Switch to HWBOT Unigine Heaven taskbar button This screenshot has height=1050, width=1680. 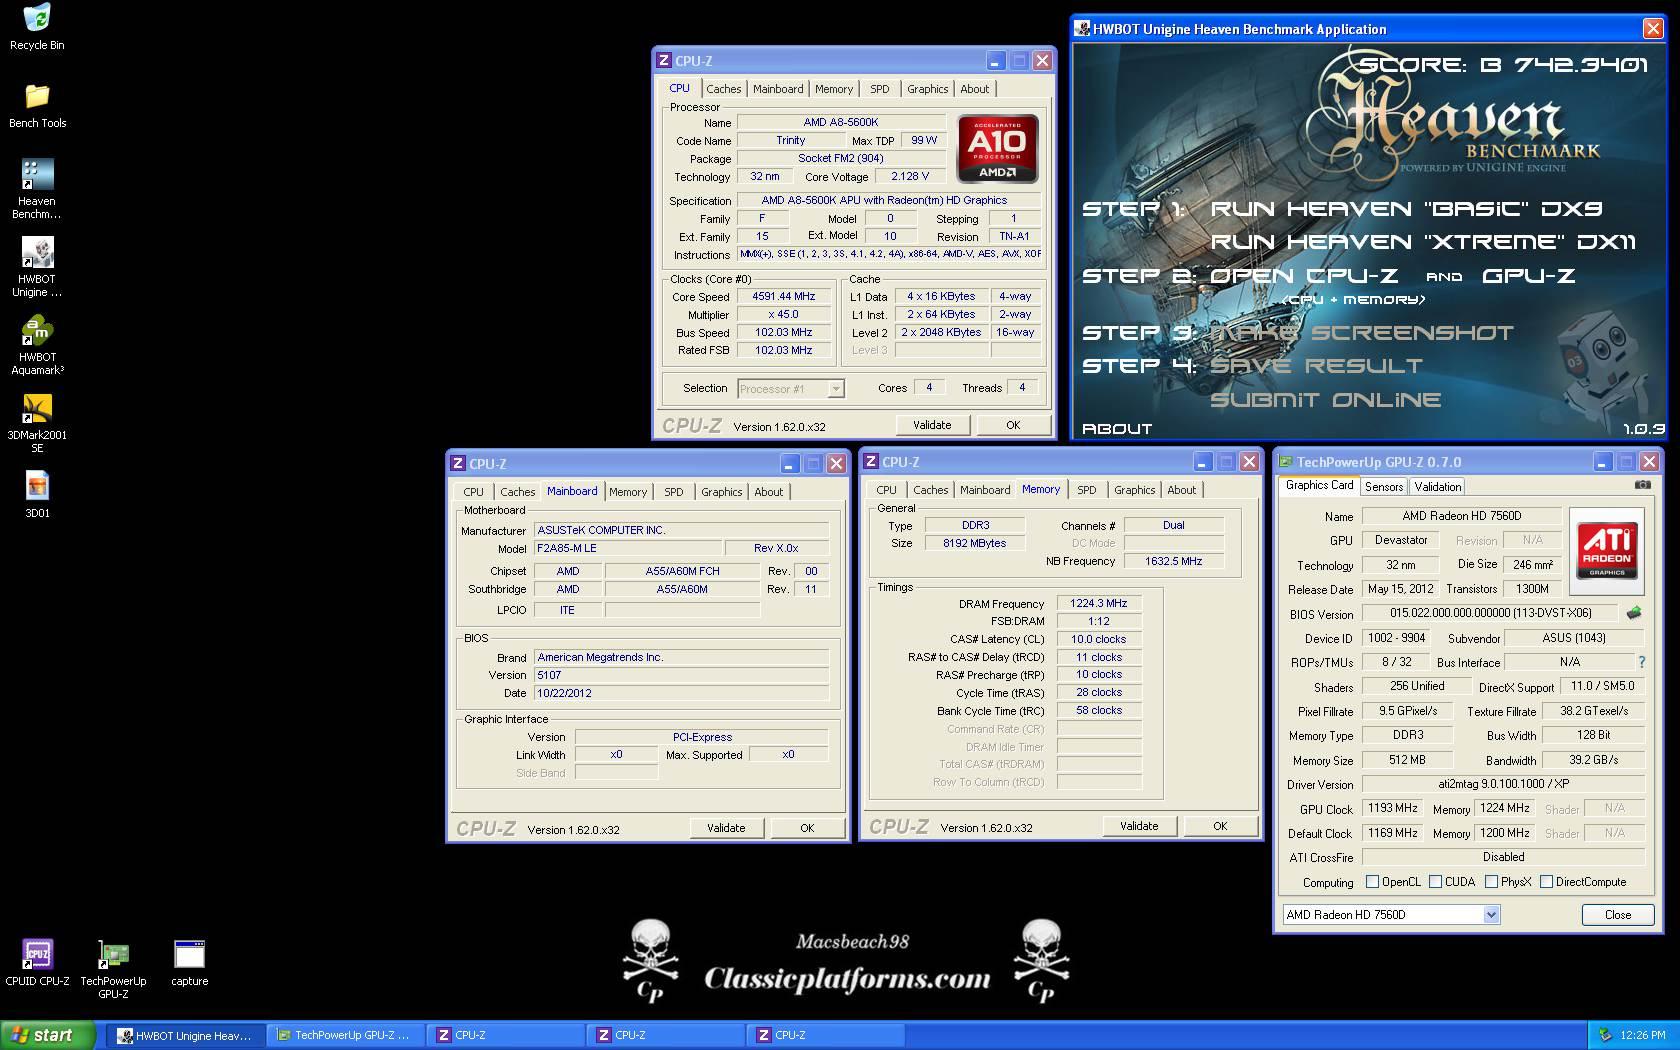(185, 1035)
